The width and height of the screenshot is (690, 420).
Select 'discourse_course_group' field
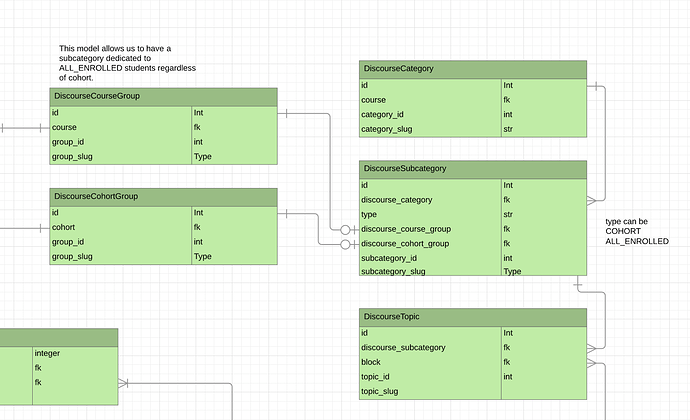406,229
